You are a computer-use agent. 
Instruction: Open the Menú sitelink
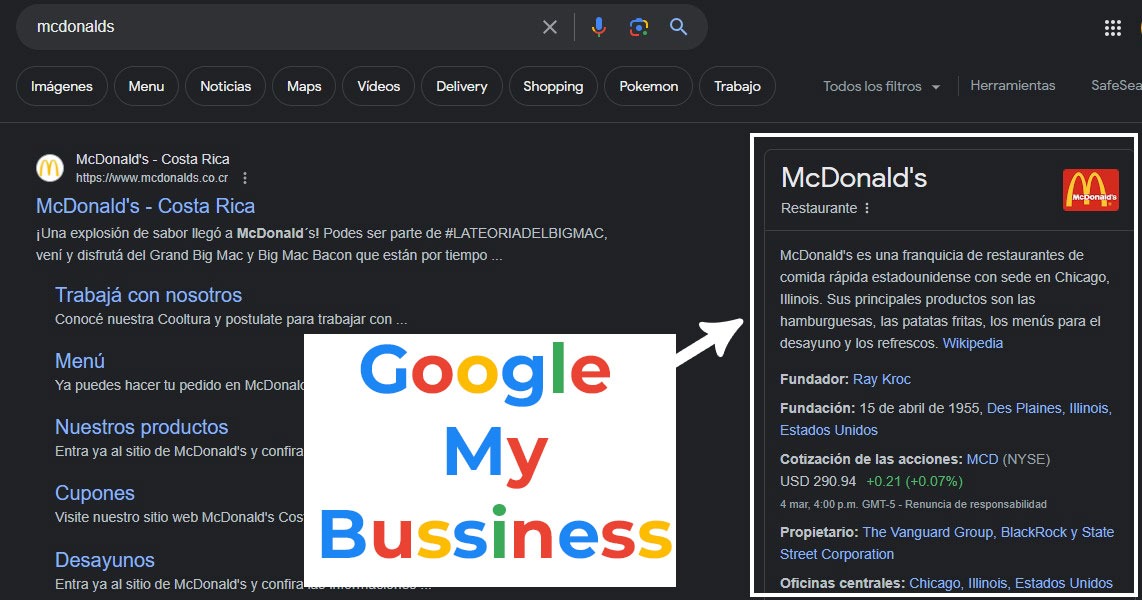[x=80, y=361]
